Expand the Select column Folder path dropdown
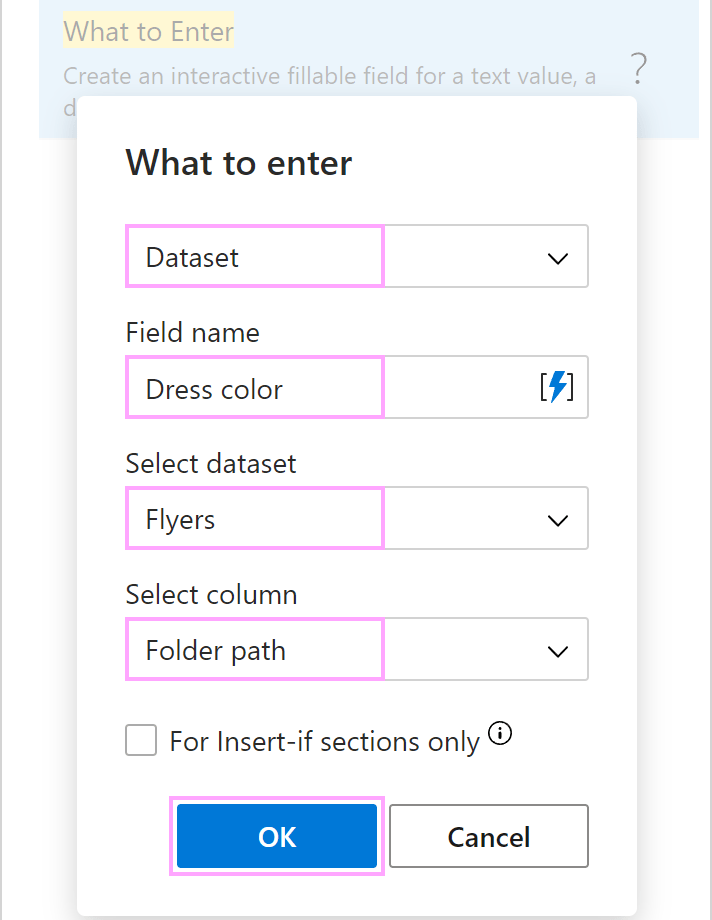This screenshot has width=712, height=920. tap(357, 649)
